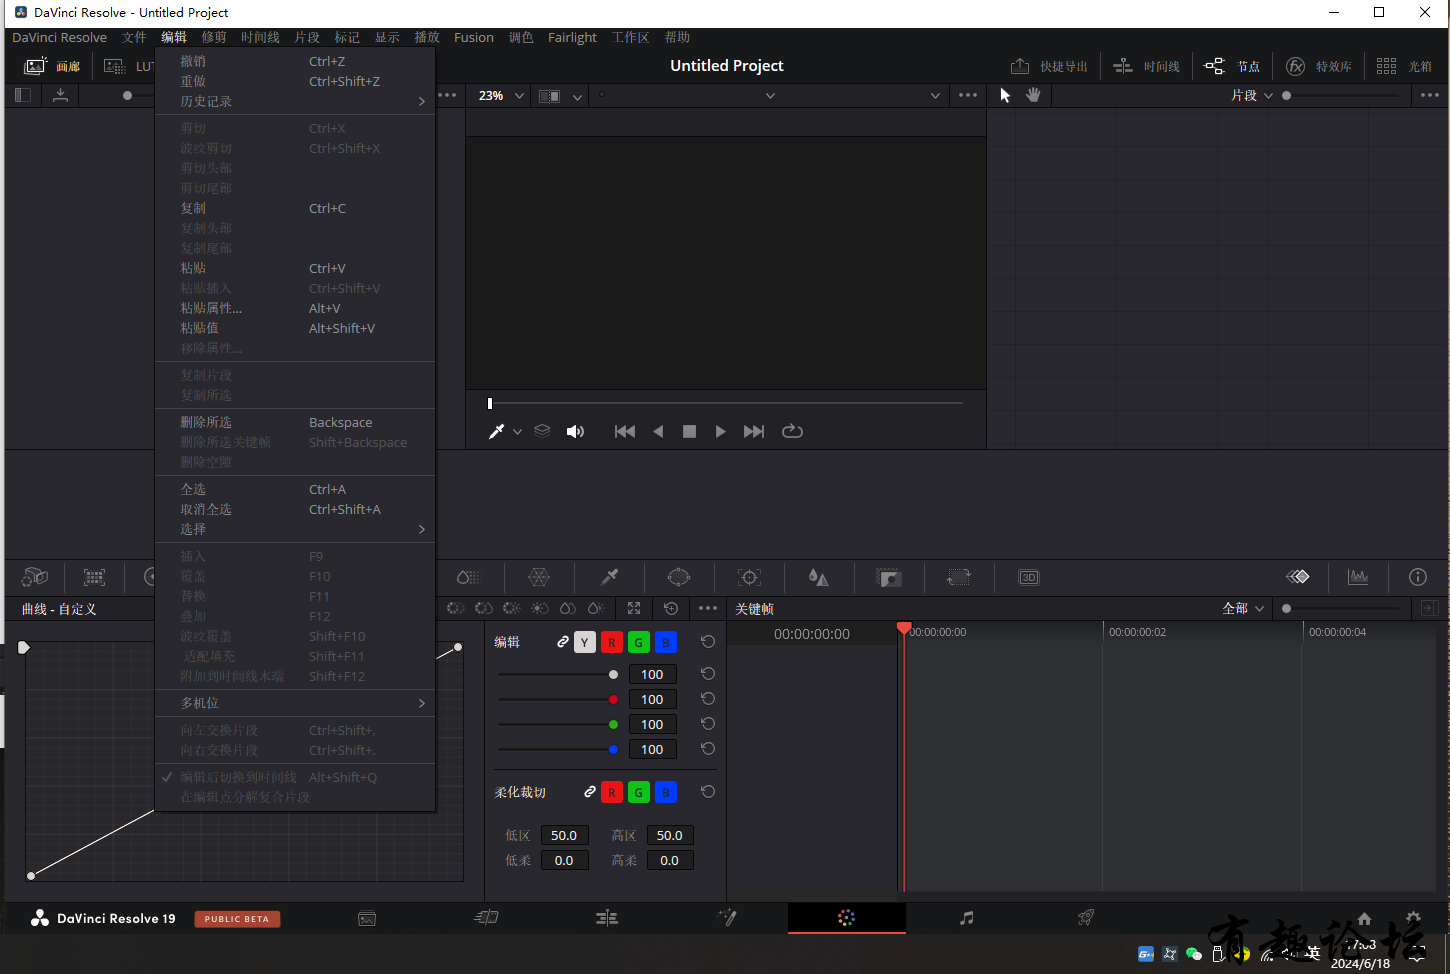Open the Power Window palette
This screenshot has width=1450, height=974.
pos(679,577)
